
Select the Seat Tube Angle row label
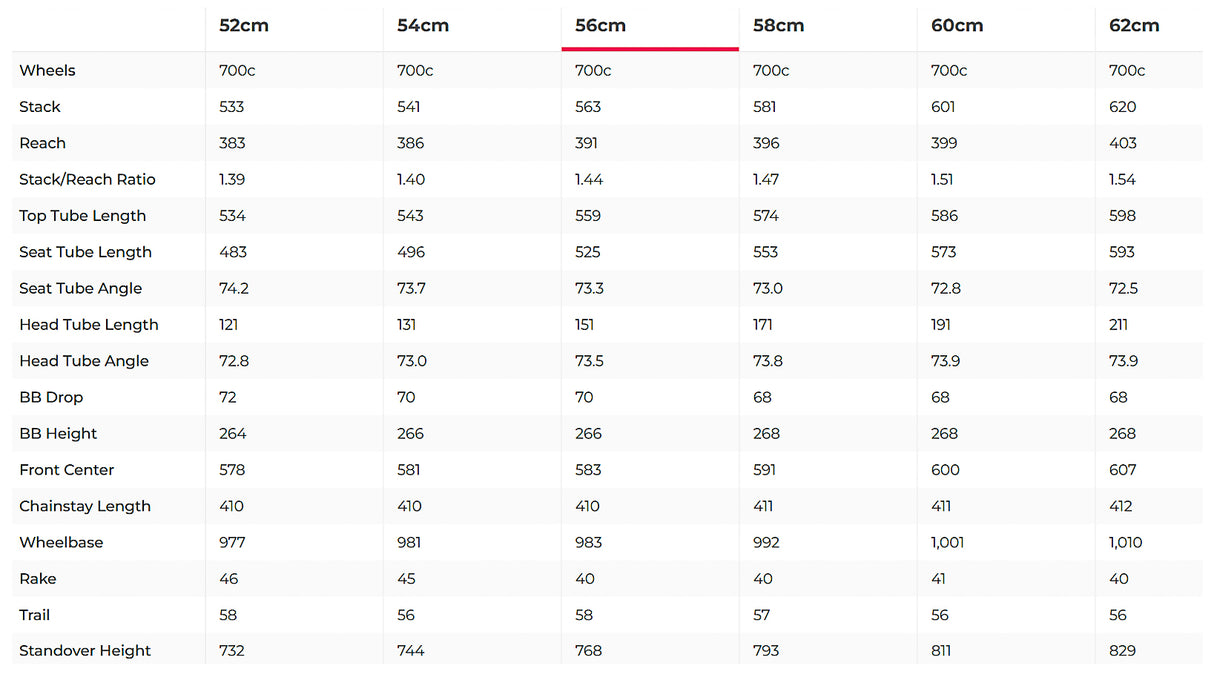(x=80, y=289)
